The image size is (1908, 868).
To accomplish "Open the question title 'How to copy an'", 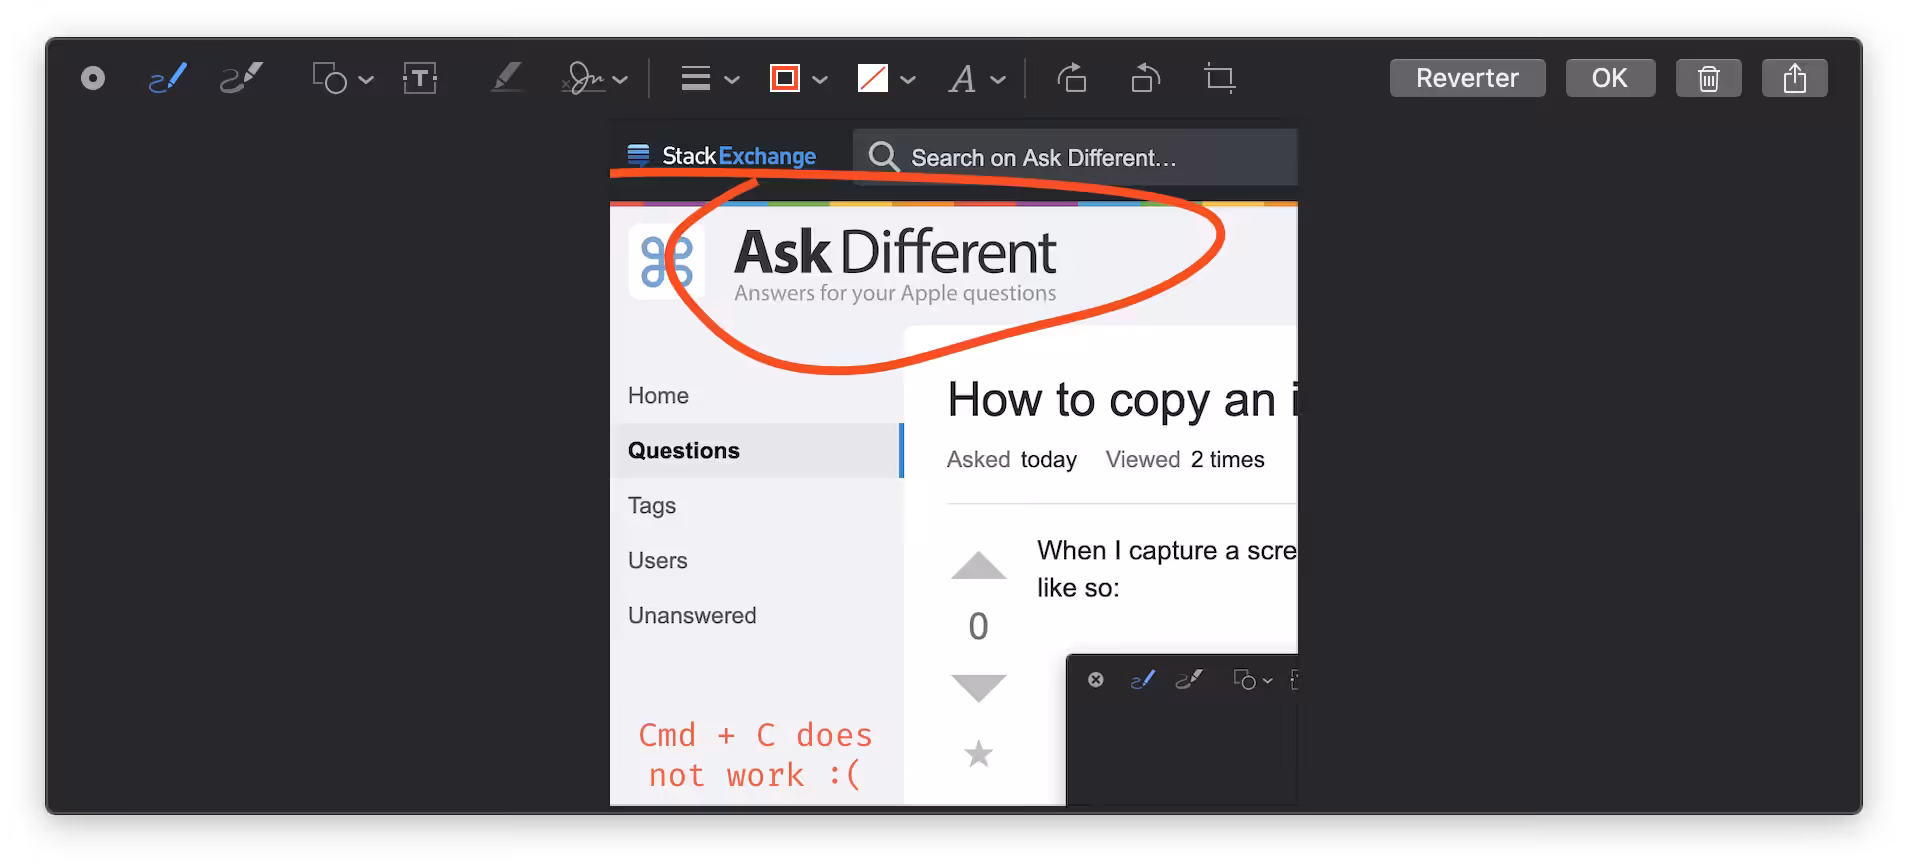I will pos(1121,401).
